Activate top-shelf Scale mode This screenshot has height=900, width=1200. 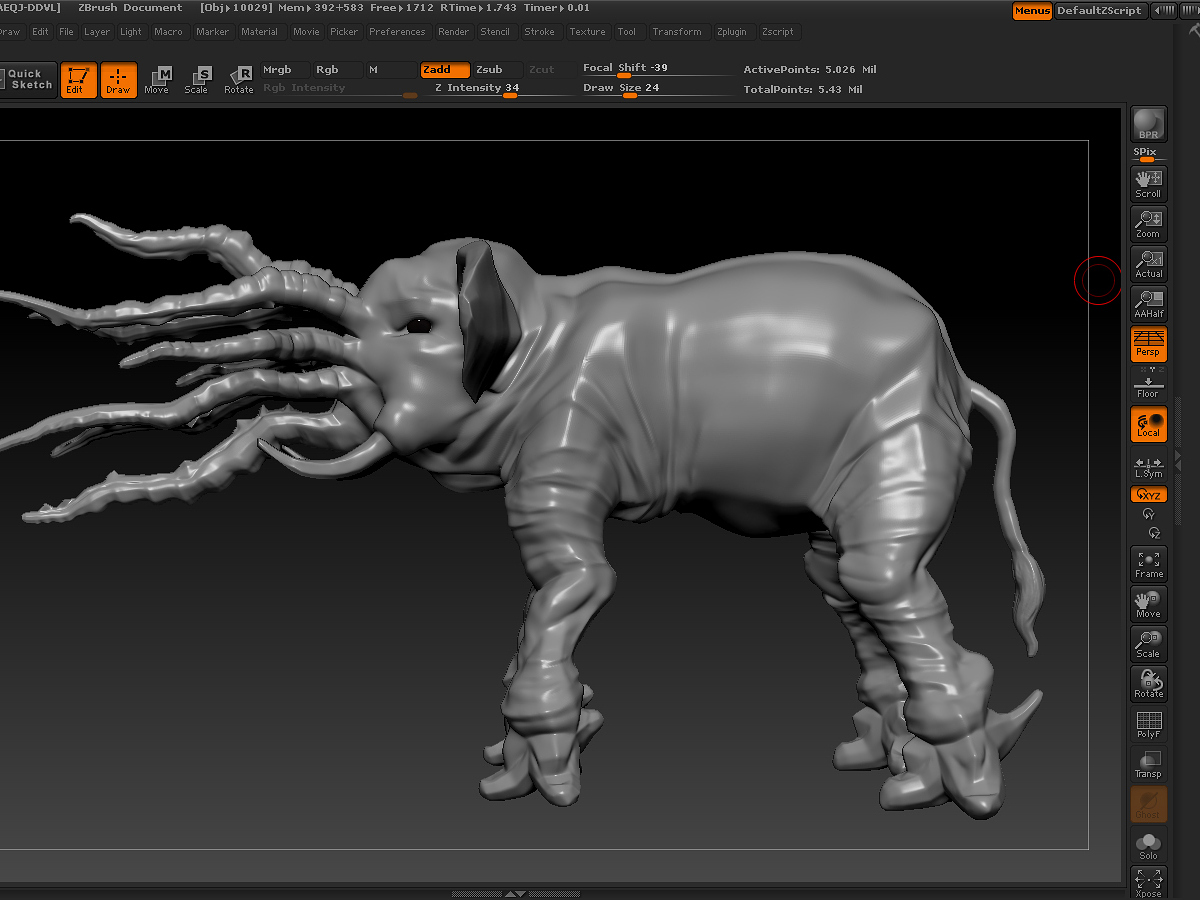(x=197, y=80)
